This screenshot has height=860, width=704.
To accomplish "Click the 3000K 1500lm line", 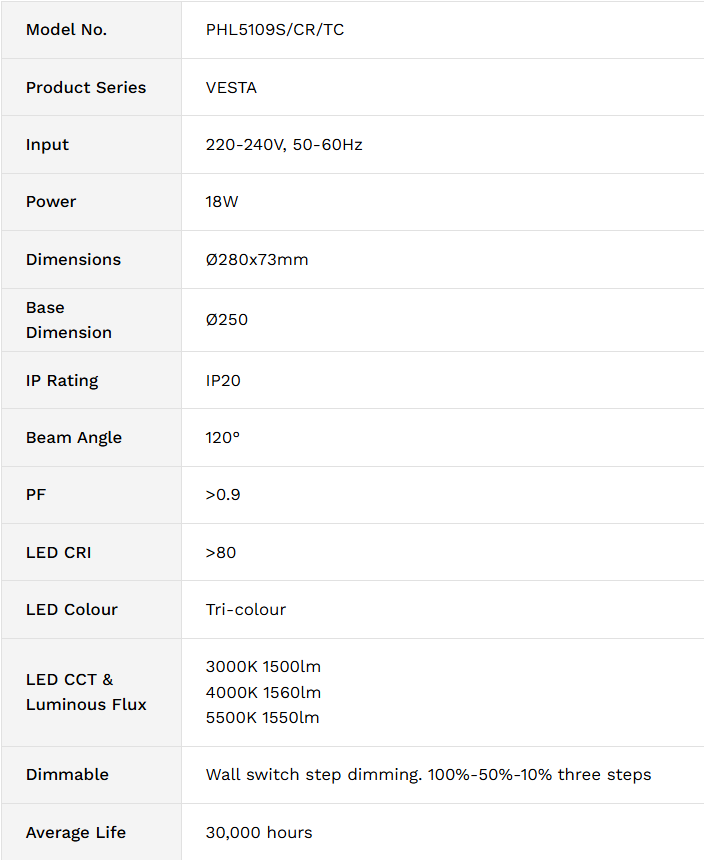I will coord(263,666).
